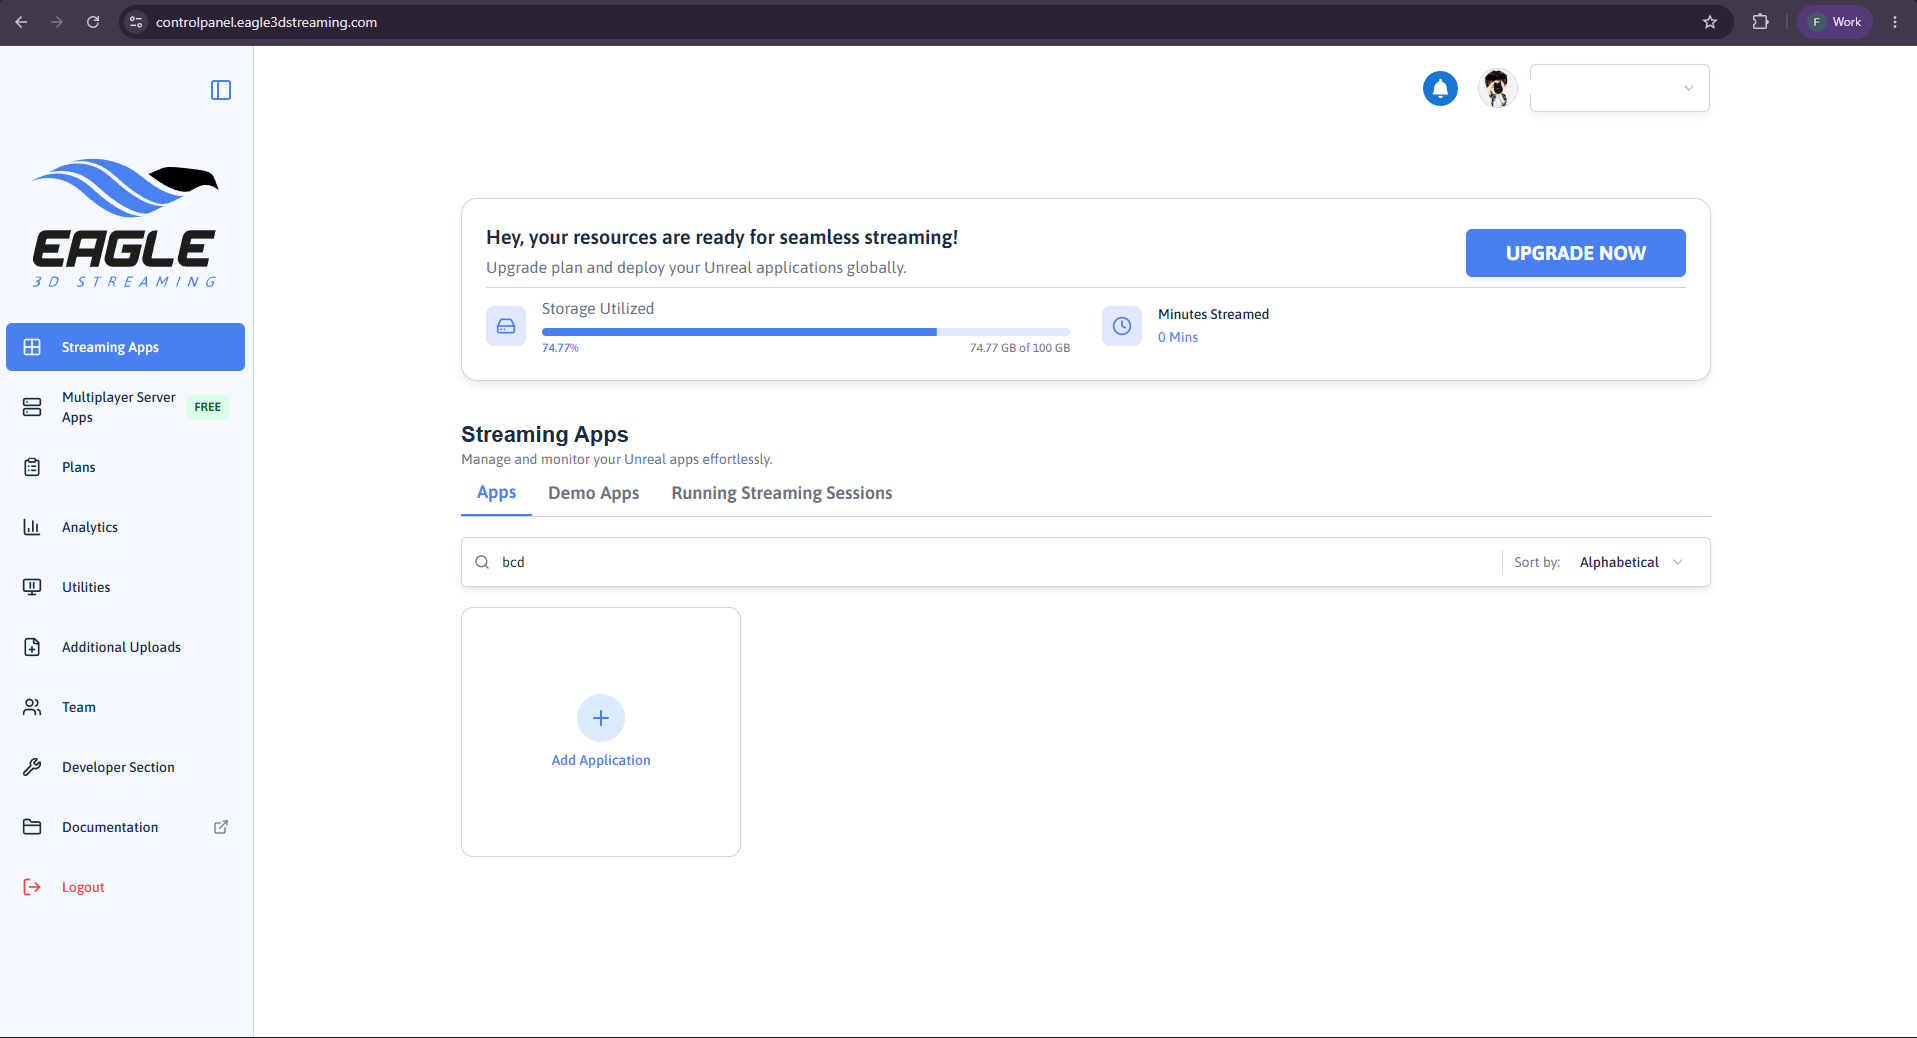Click the storage drive icon
Viewport: 1917px width, 1038px height.
click(506, 326)
